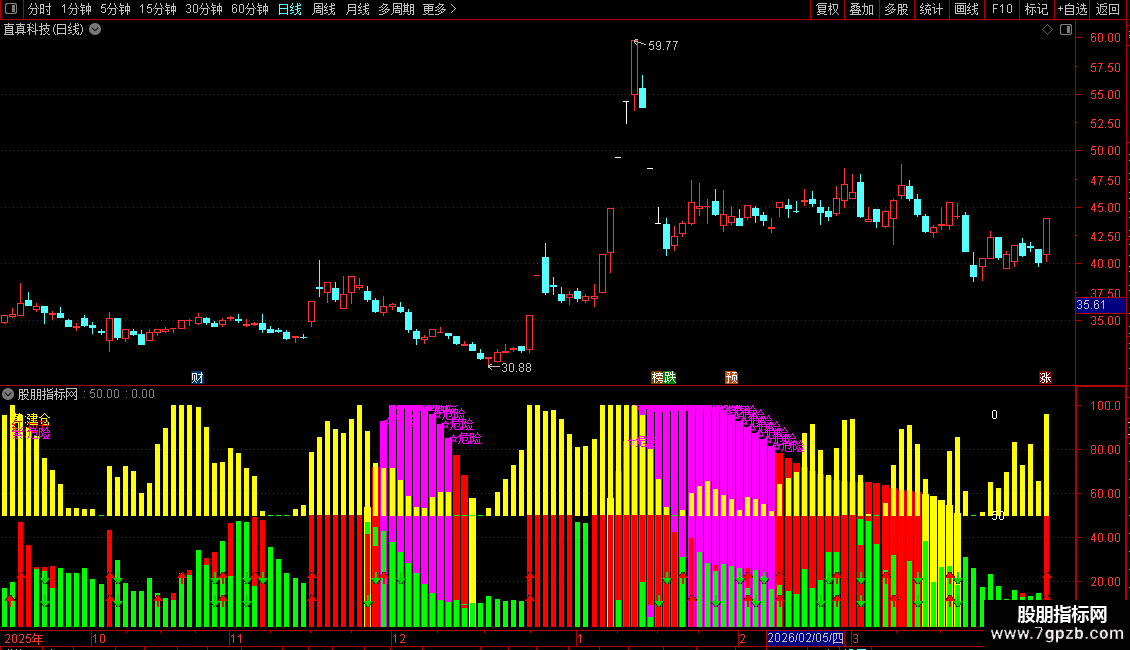Click the 复权 adjustment button

827,9
